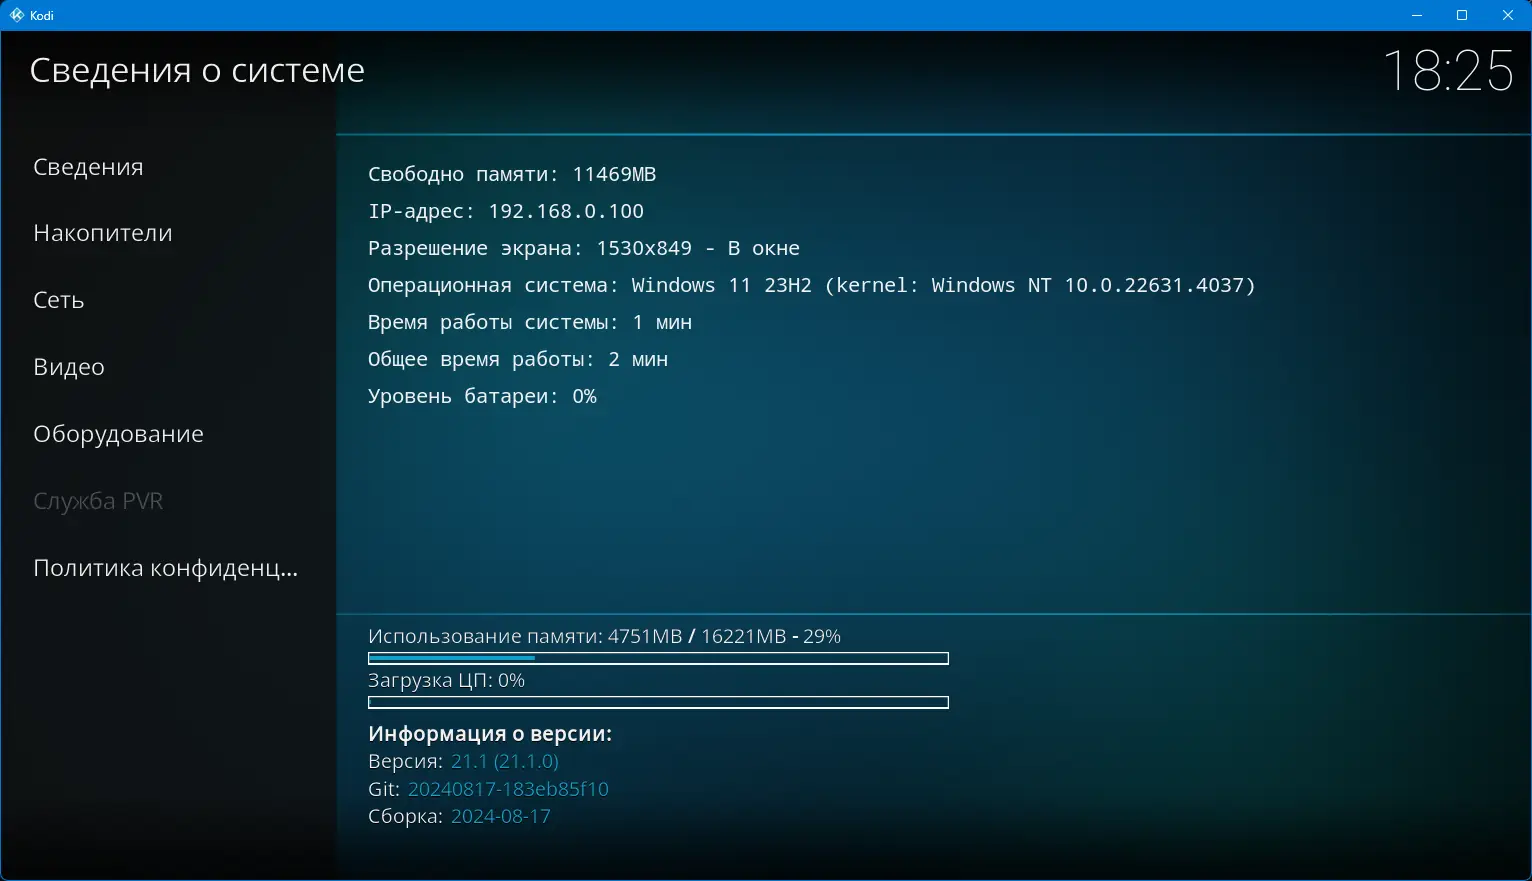Select the Уровень батареи: 0% line
This screenshot has width=1532, height=881.
(x=482, y=396)
